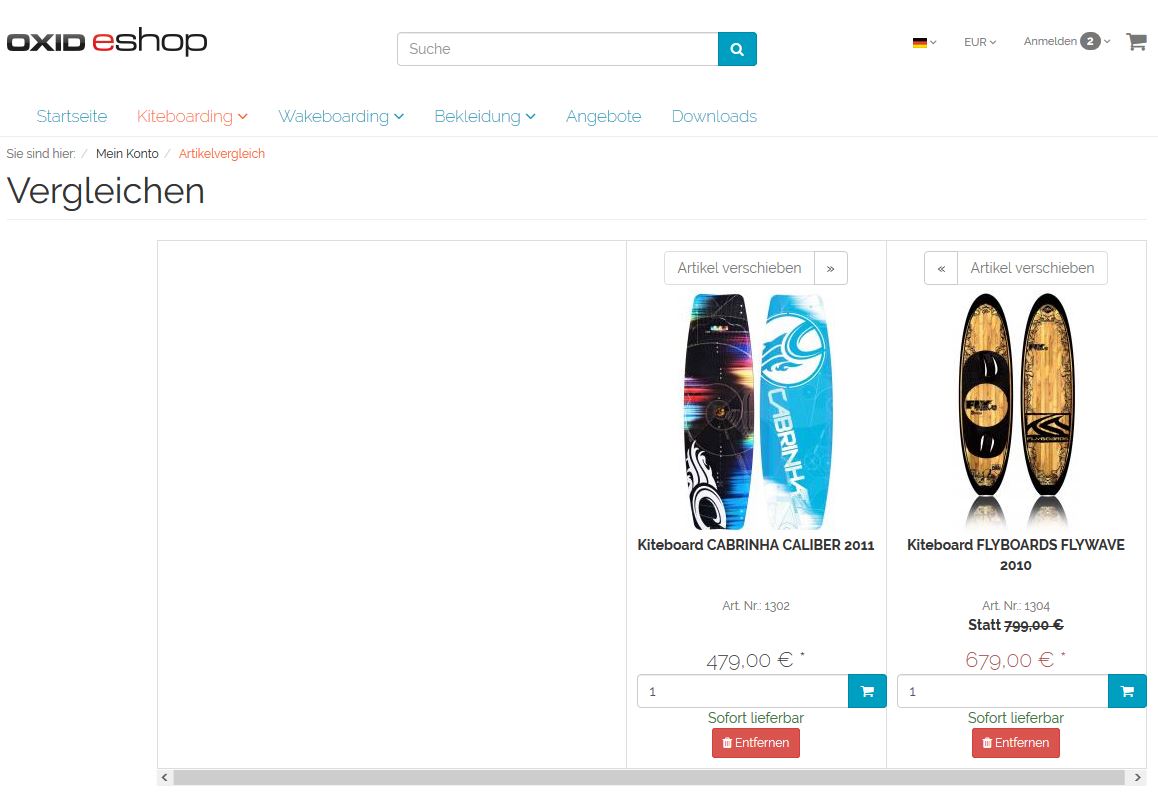Click the search magnifier button
Viewport: 1158px width, 802px height.
737,49
